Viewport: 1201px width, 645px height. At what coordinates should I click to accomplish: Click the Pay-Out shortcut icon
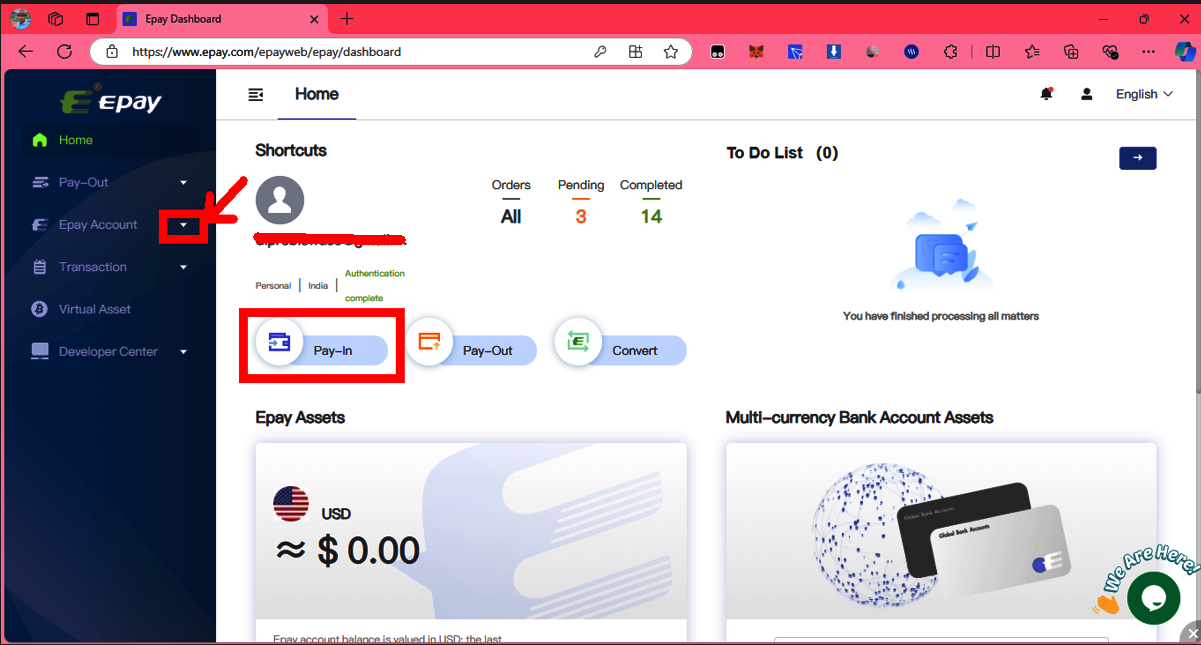429,342
